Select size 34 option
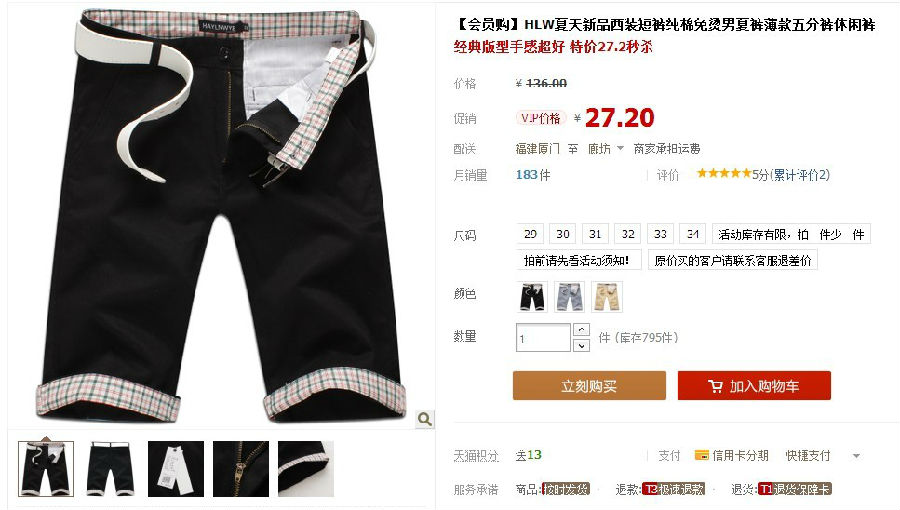The width and height of the screenshot is (900, 510). click(693, 234)
